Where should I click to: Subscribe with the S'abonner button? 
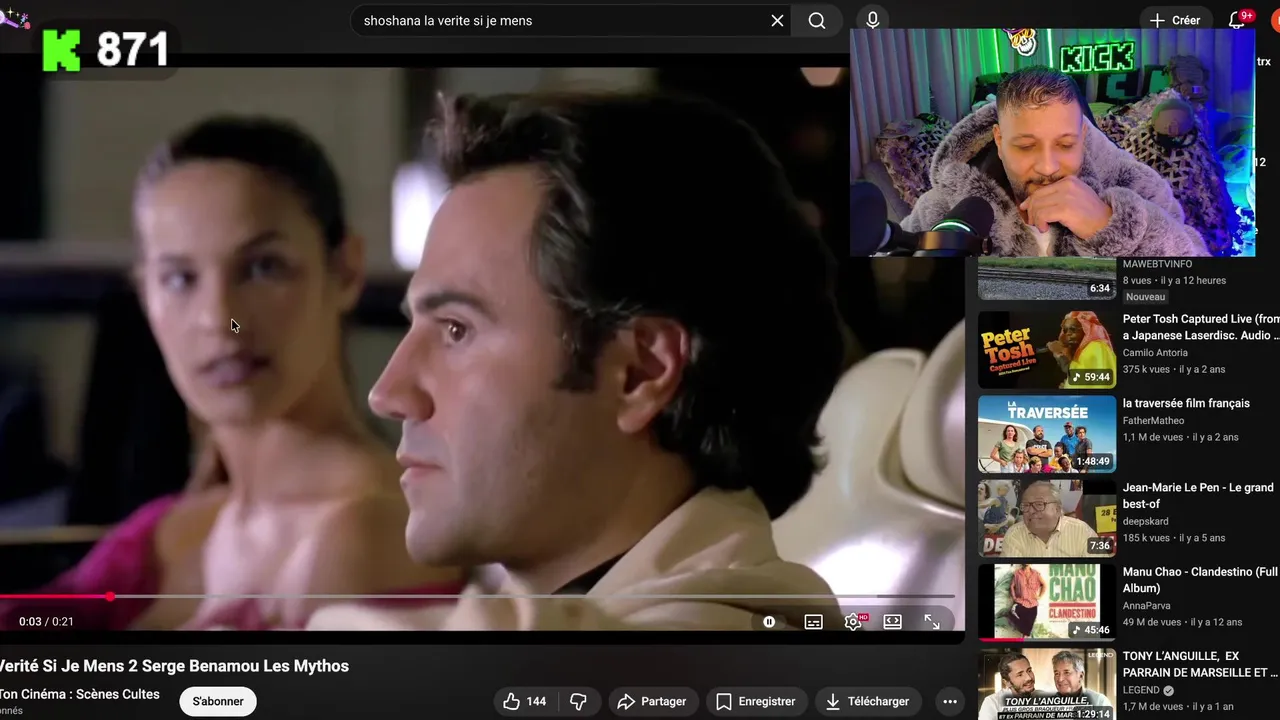point(218,701)
